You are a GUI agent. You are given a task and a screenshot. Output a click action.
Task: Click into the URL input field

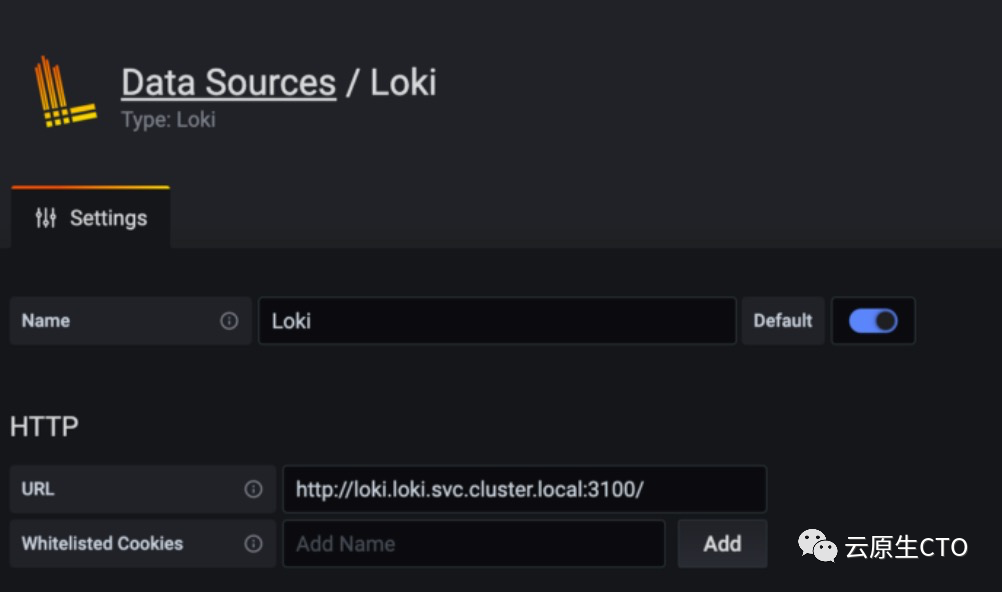point(524,489)
